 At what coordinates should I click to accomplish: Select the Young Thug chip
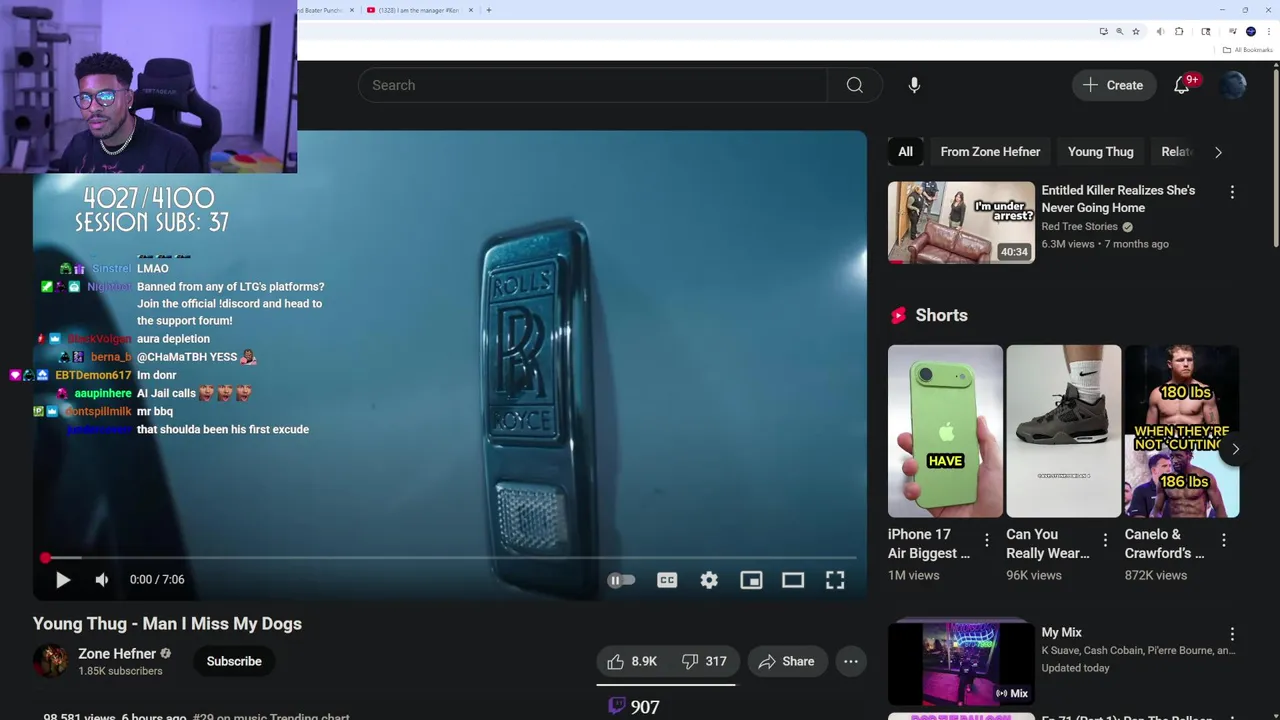[1100, 152]
